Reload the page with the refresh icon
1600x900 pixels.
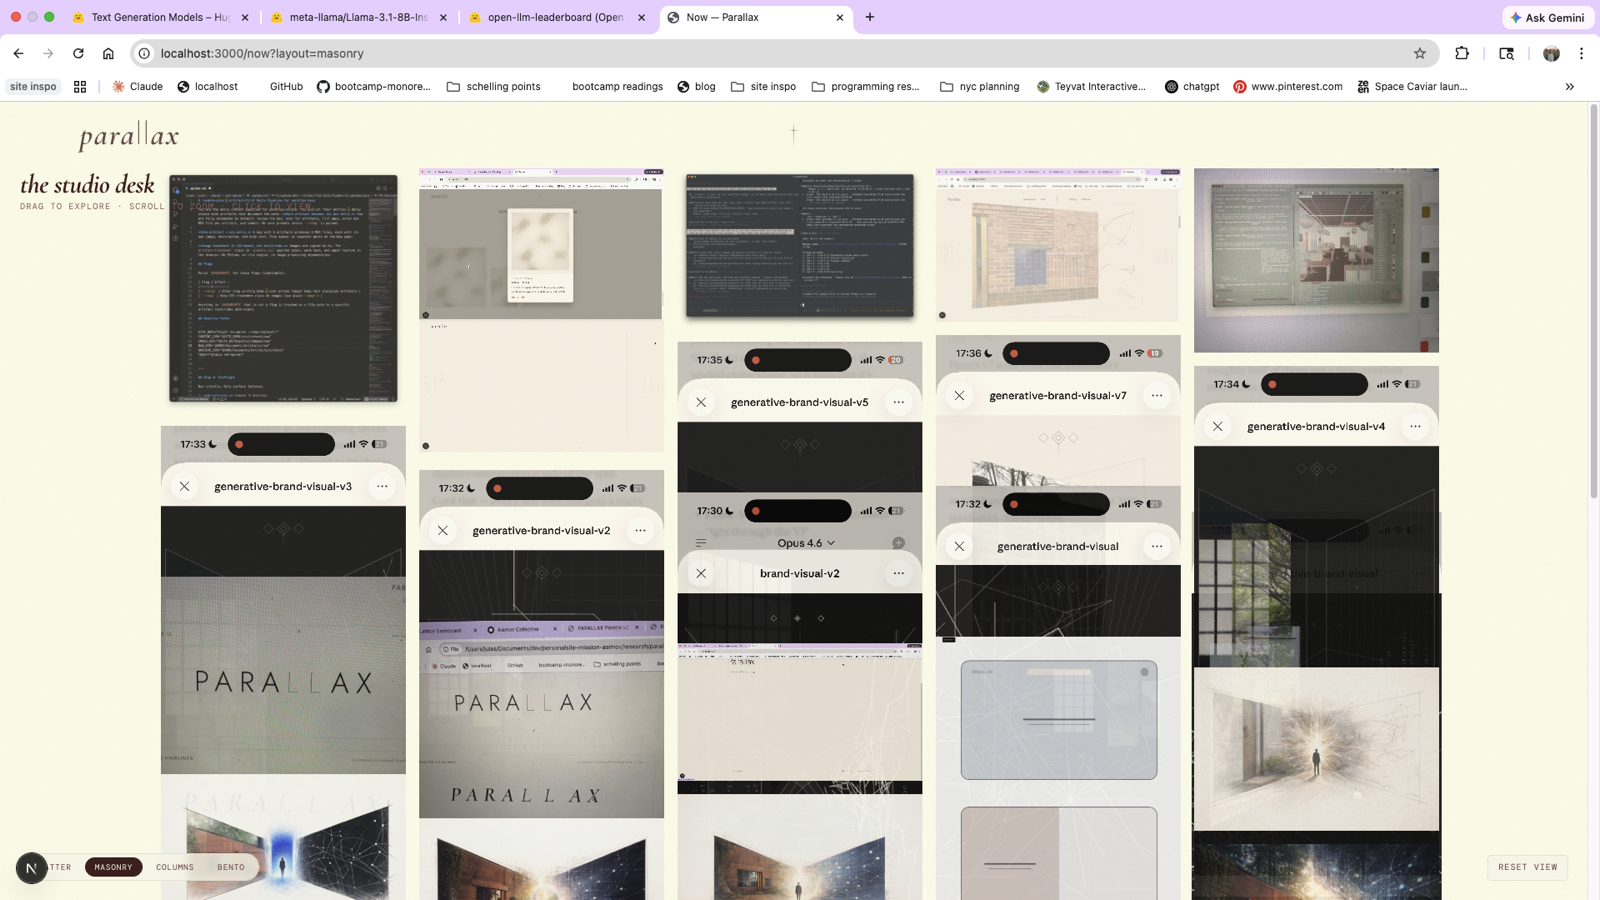pos(78,54)
